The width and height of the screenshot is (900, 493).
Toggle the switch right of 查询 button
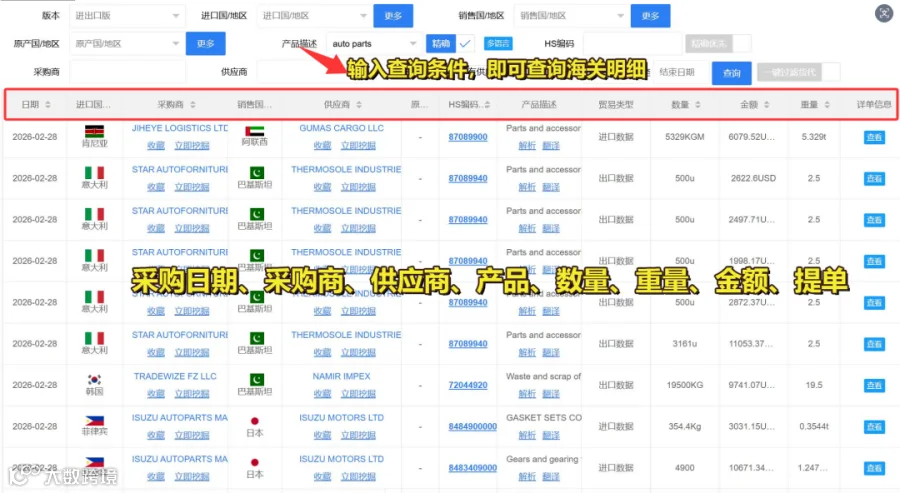[798, 72]
